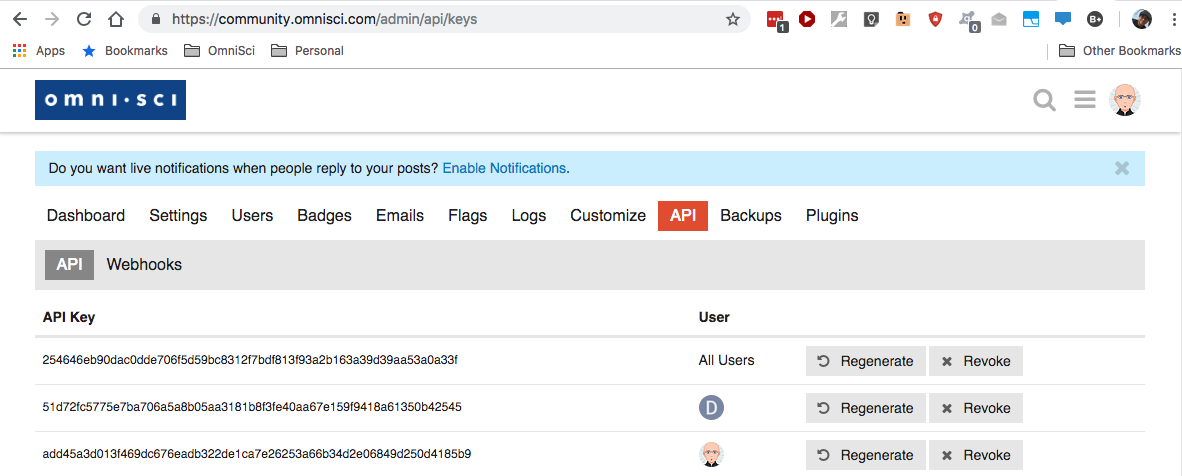Screen dimensions: 1182x476
Task: Click the User column header
Action: pyautogui.click(x=714, y=317)
